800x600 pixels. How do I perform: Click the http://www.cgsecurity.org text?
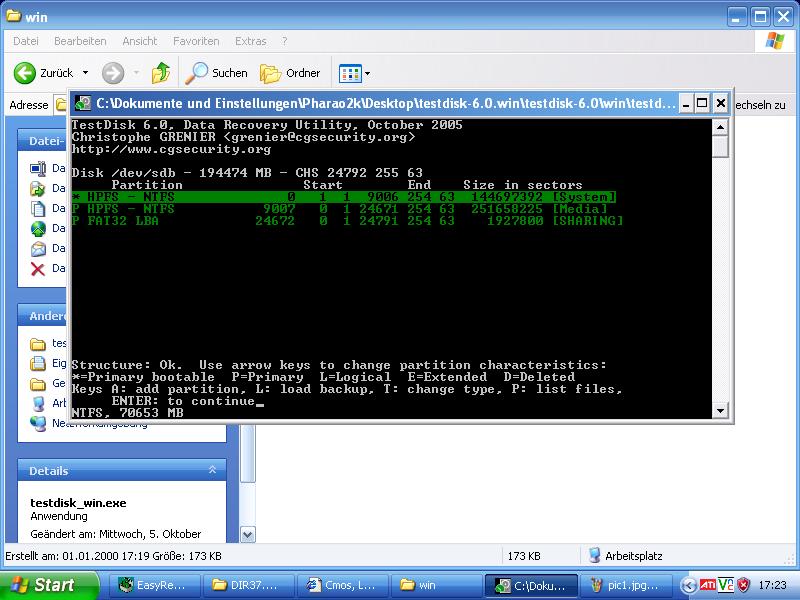click(171, 149)
